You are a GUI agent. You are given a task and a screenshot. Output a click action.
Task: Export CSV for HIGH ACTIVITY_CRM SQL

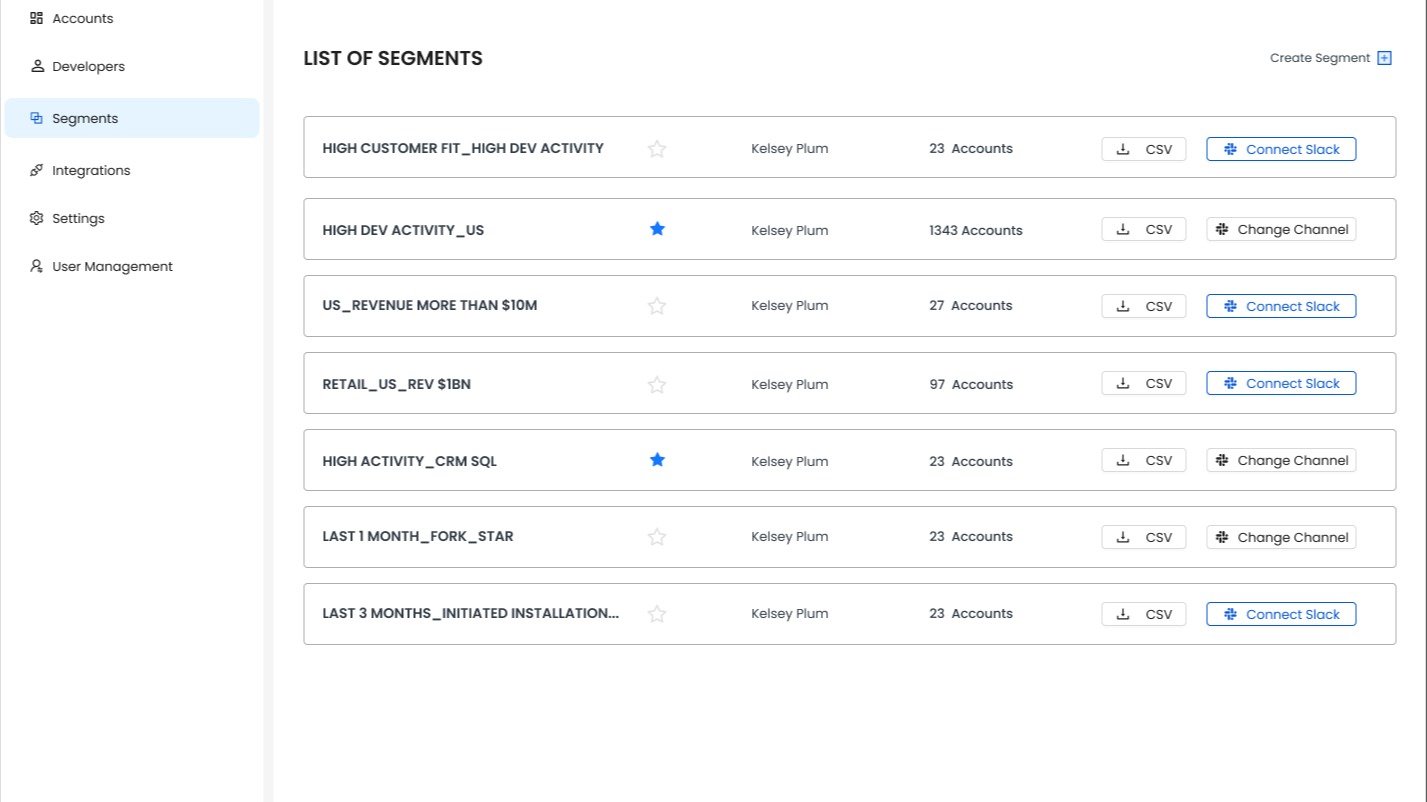(1144, 460)
